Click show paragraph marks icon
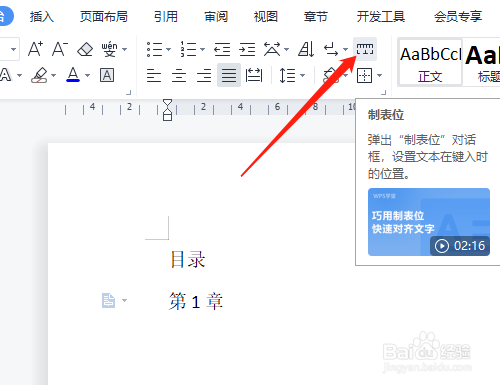 pyautogui.click(x=331, y=49)
